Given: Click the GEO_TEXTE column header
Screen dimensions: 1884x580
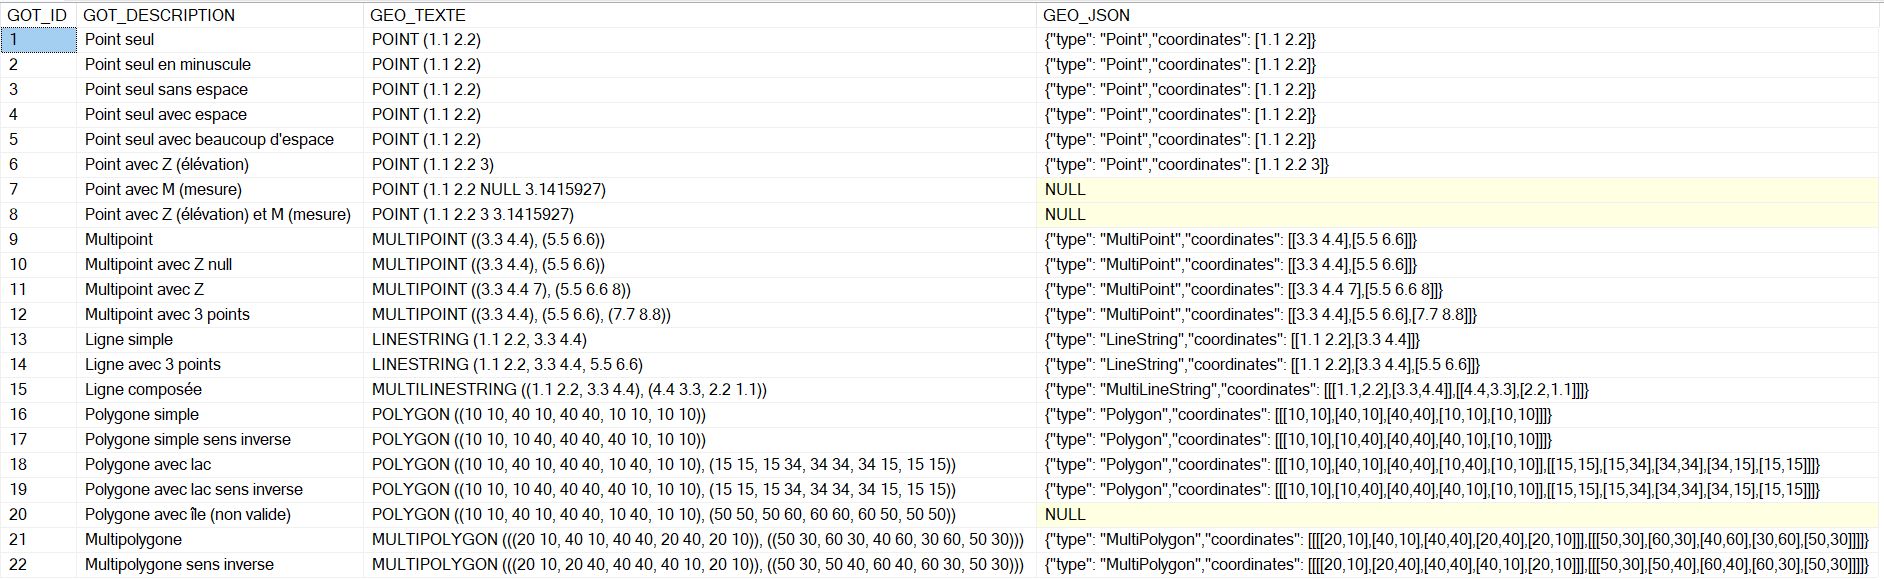Looking at the screenshot, I should click(x=417, y=15).
